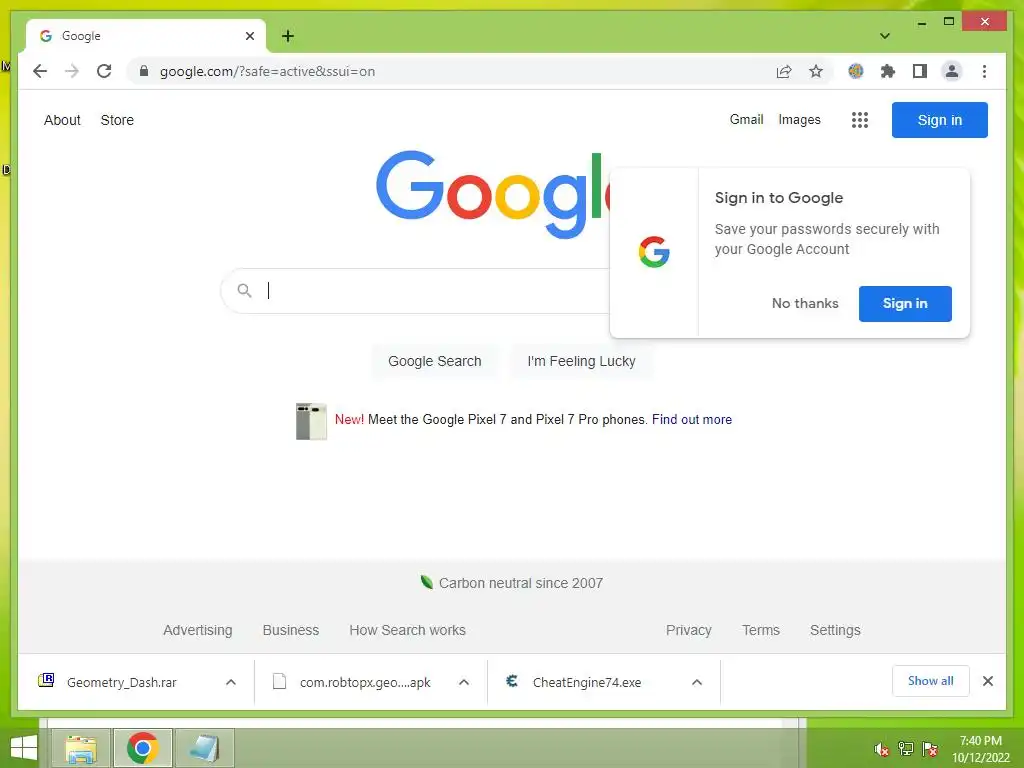This screenshot has height=768, width=1024.
Task: Open the Google Store link
Action: pyautogui.click(x=117, y=120)
